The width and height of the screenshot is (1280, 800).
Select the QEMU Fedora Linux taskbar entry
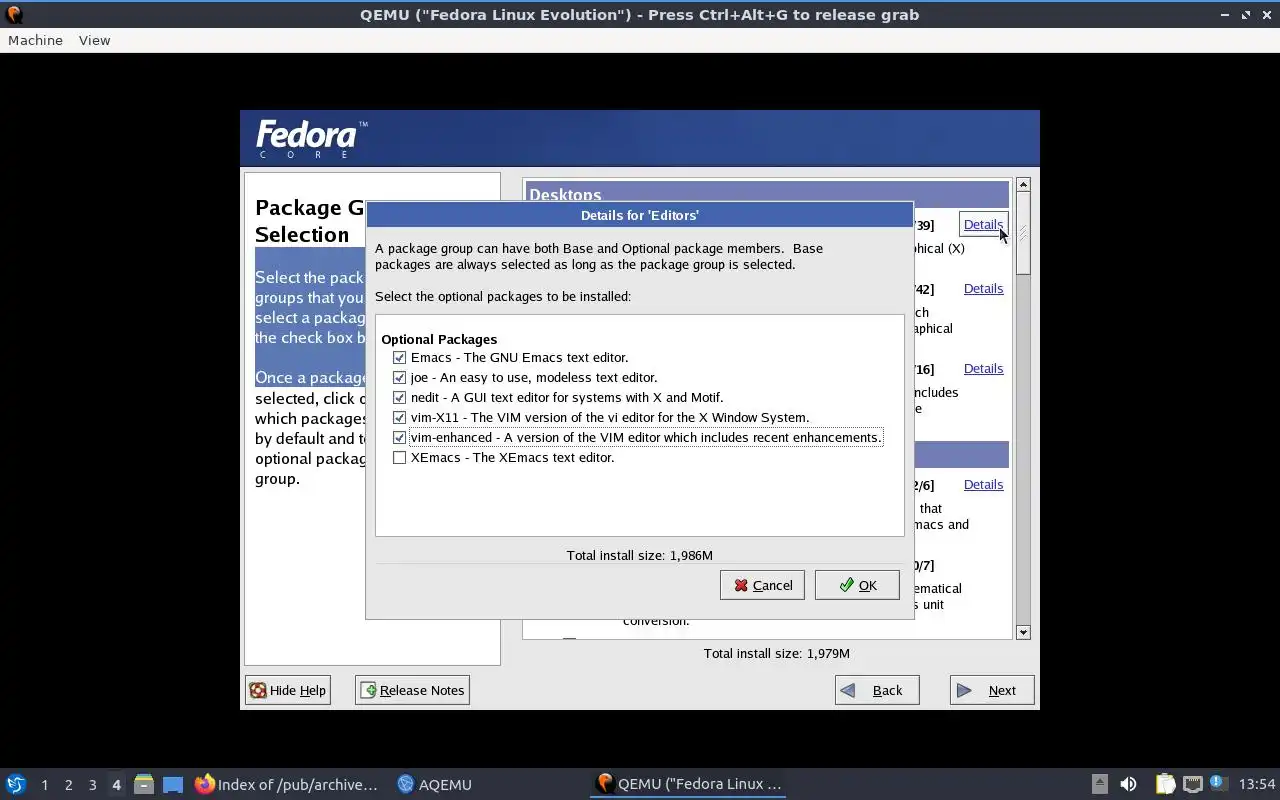point(688,784)
